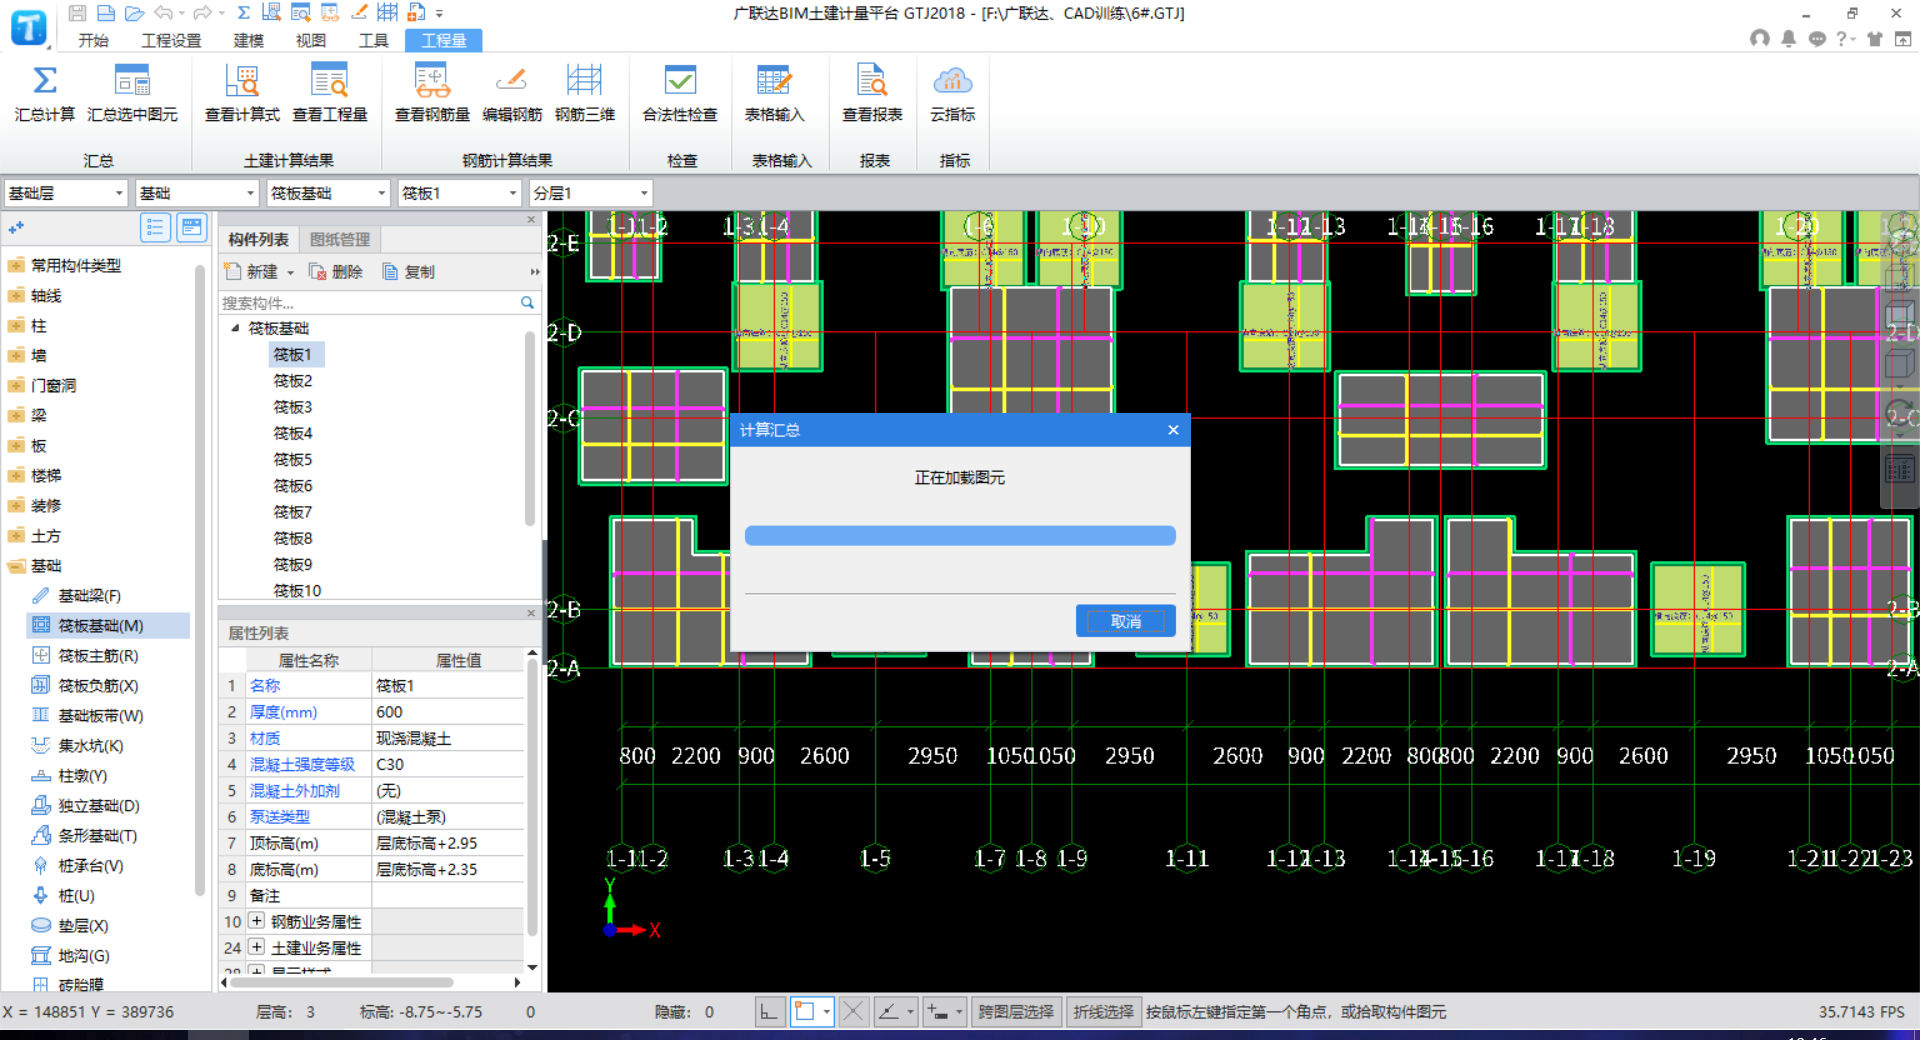Close the 计算汇总 dialog

[x=1173, y=430]
